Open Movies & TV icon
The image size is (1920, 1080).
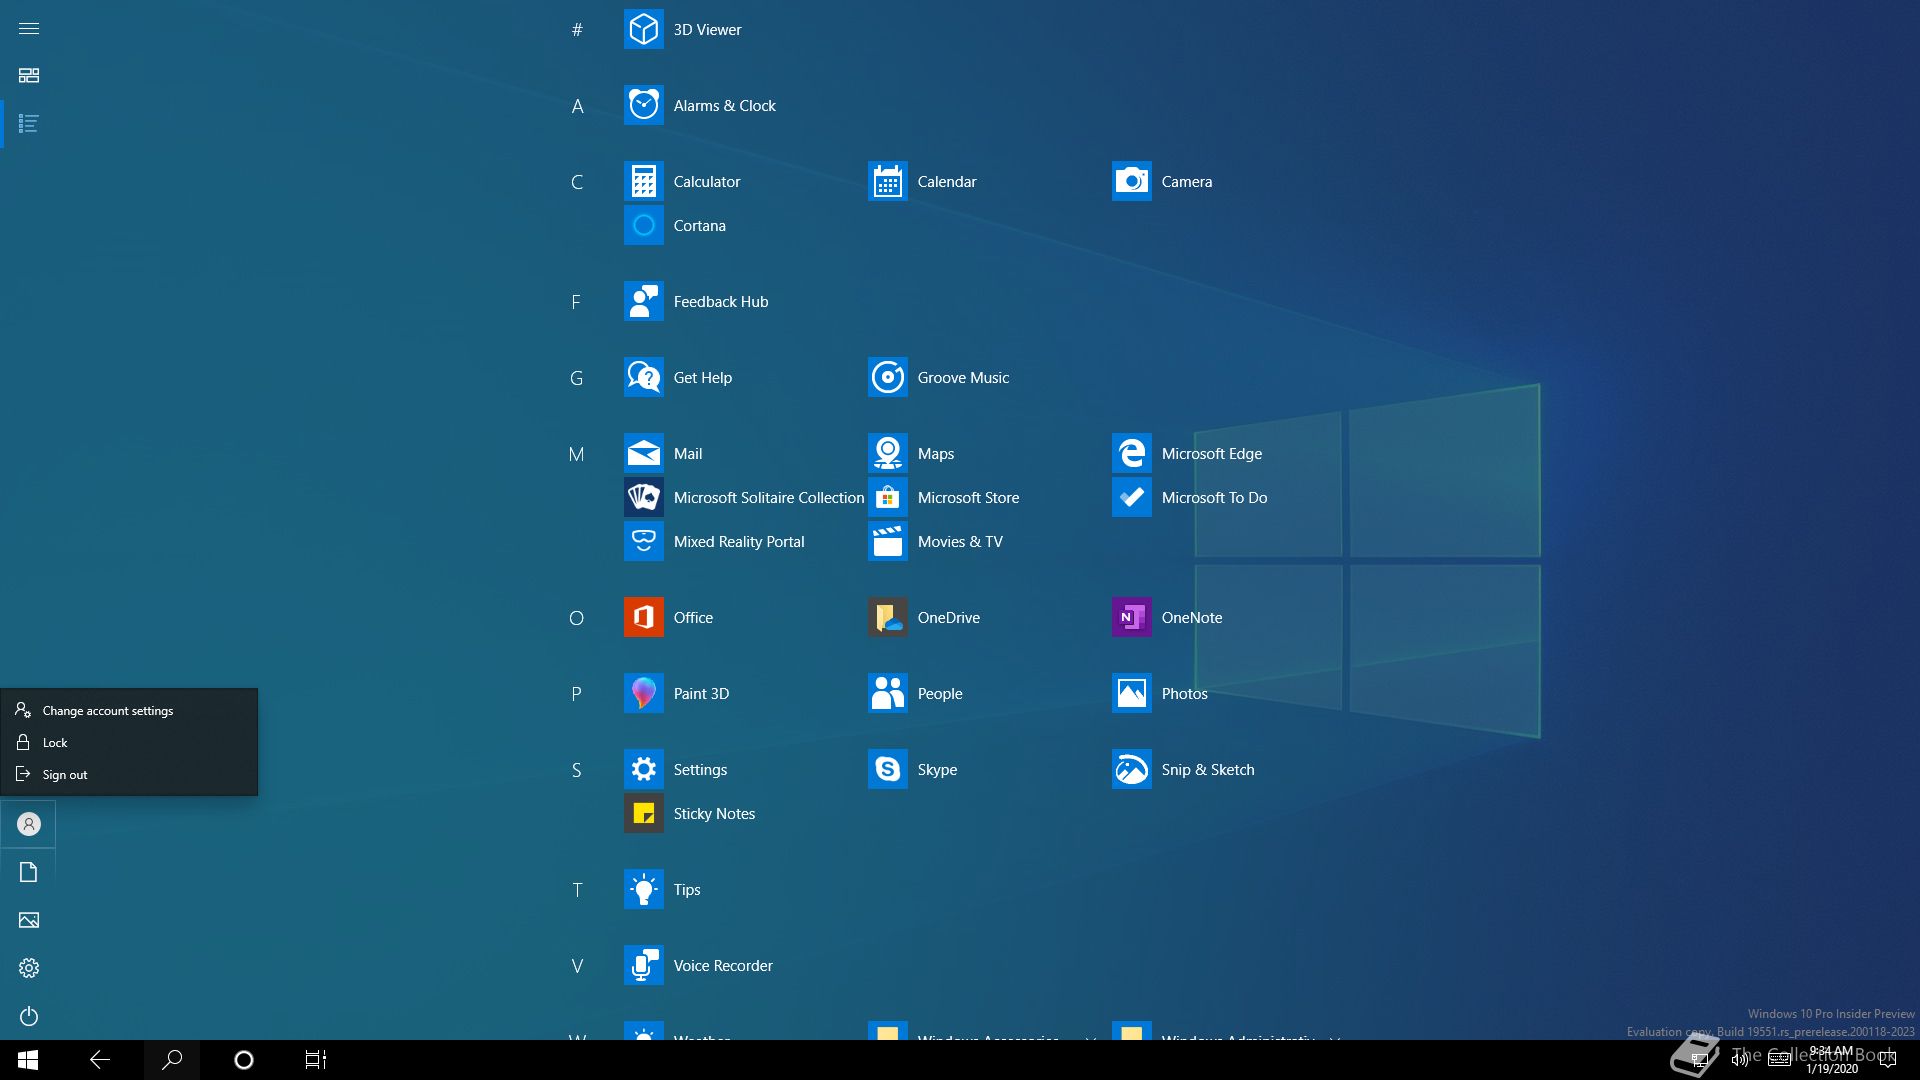click(887, 541)
